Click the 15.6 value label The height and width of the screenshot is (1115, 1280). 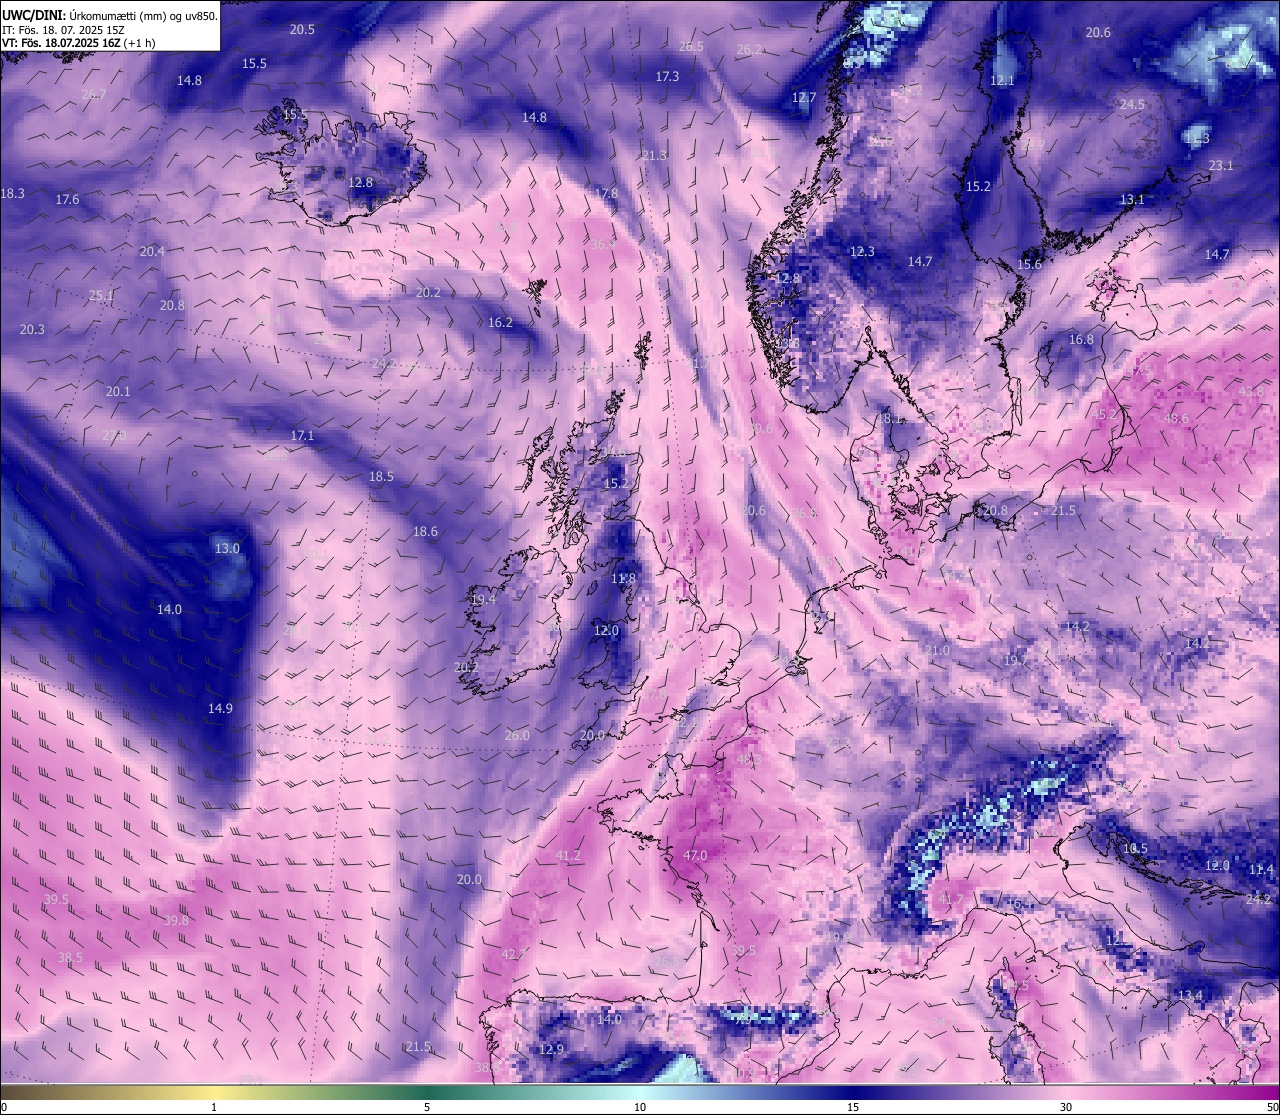pos(1029,264)
